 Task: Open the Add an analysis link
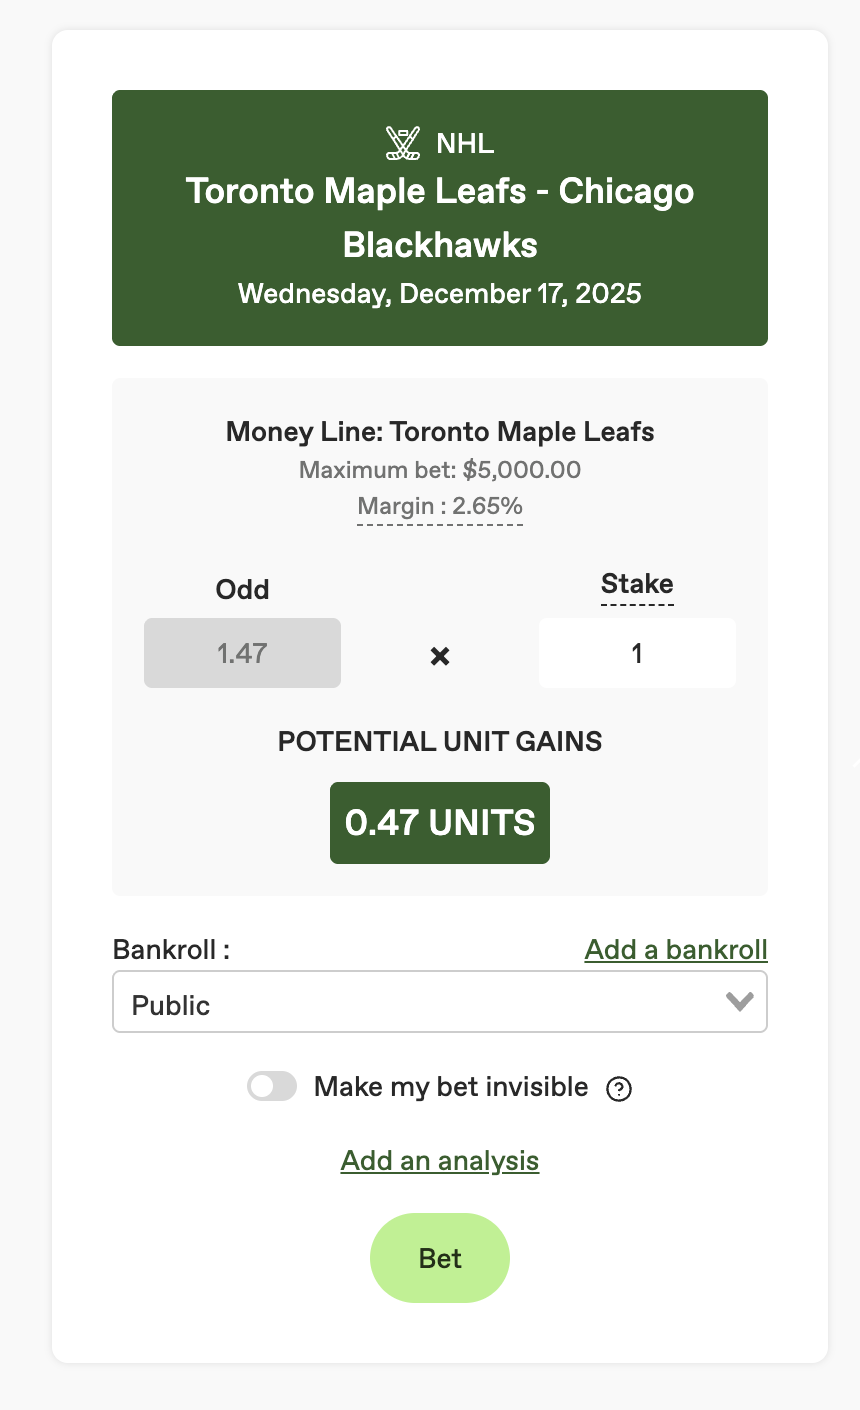tap(440, 1161)
